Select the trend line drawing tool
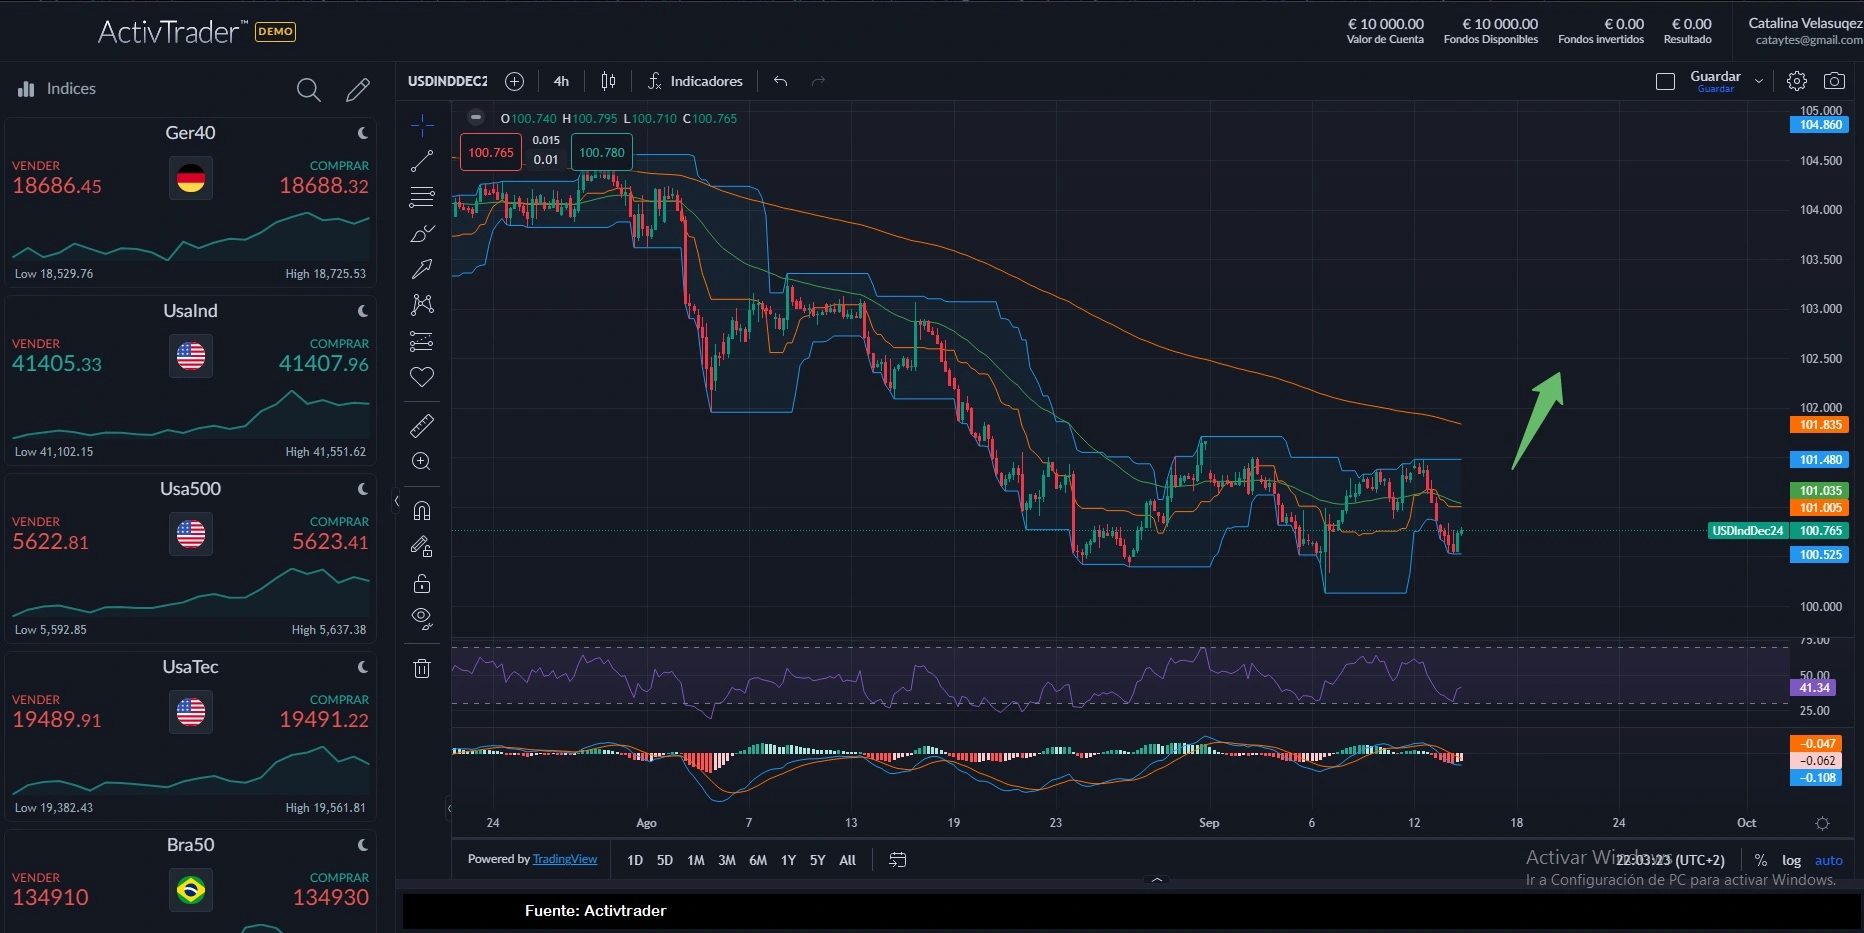Image resolution: width=1864 pixels, height=933 pixels. pos(422,161)
